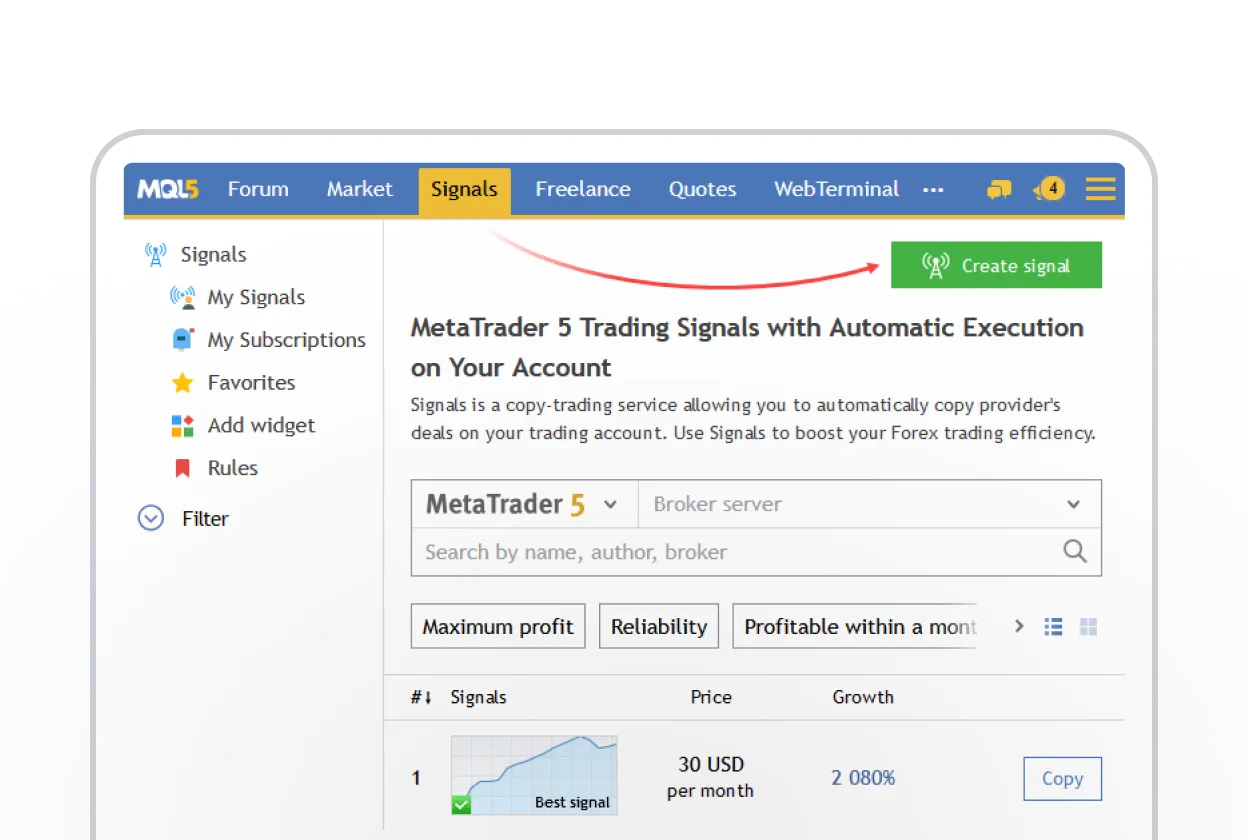Click the 2 080% growth value
The width and height of the screenshot is (1248, 840).
[x=863, y=777]
